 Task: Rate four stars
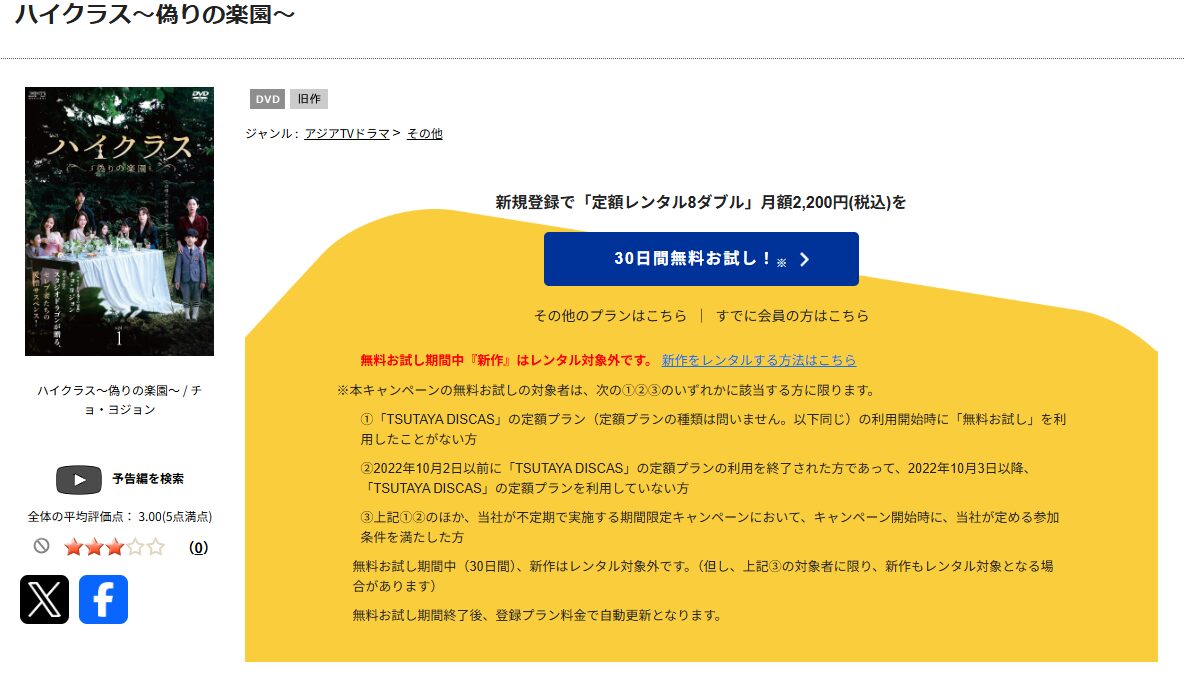pos(134,547)
